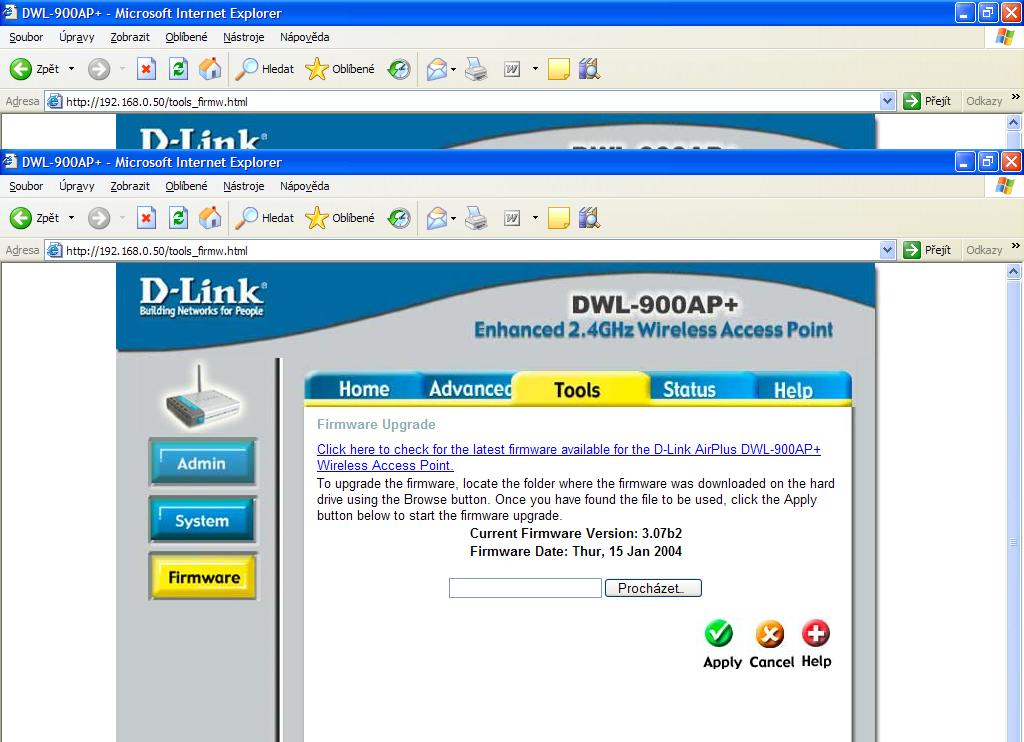Click the firmware file path input field
The width and height of the screenshot is (1024, 742).
point(525,588)
